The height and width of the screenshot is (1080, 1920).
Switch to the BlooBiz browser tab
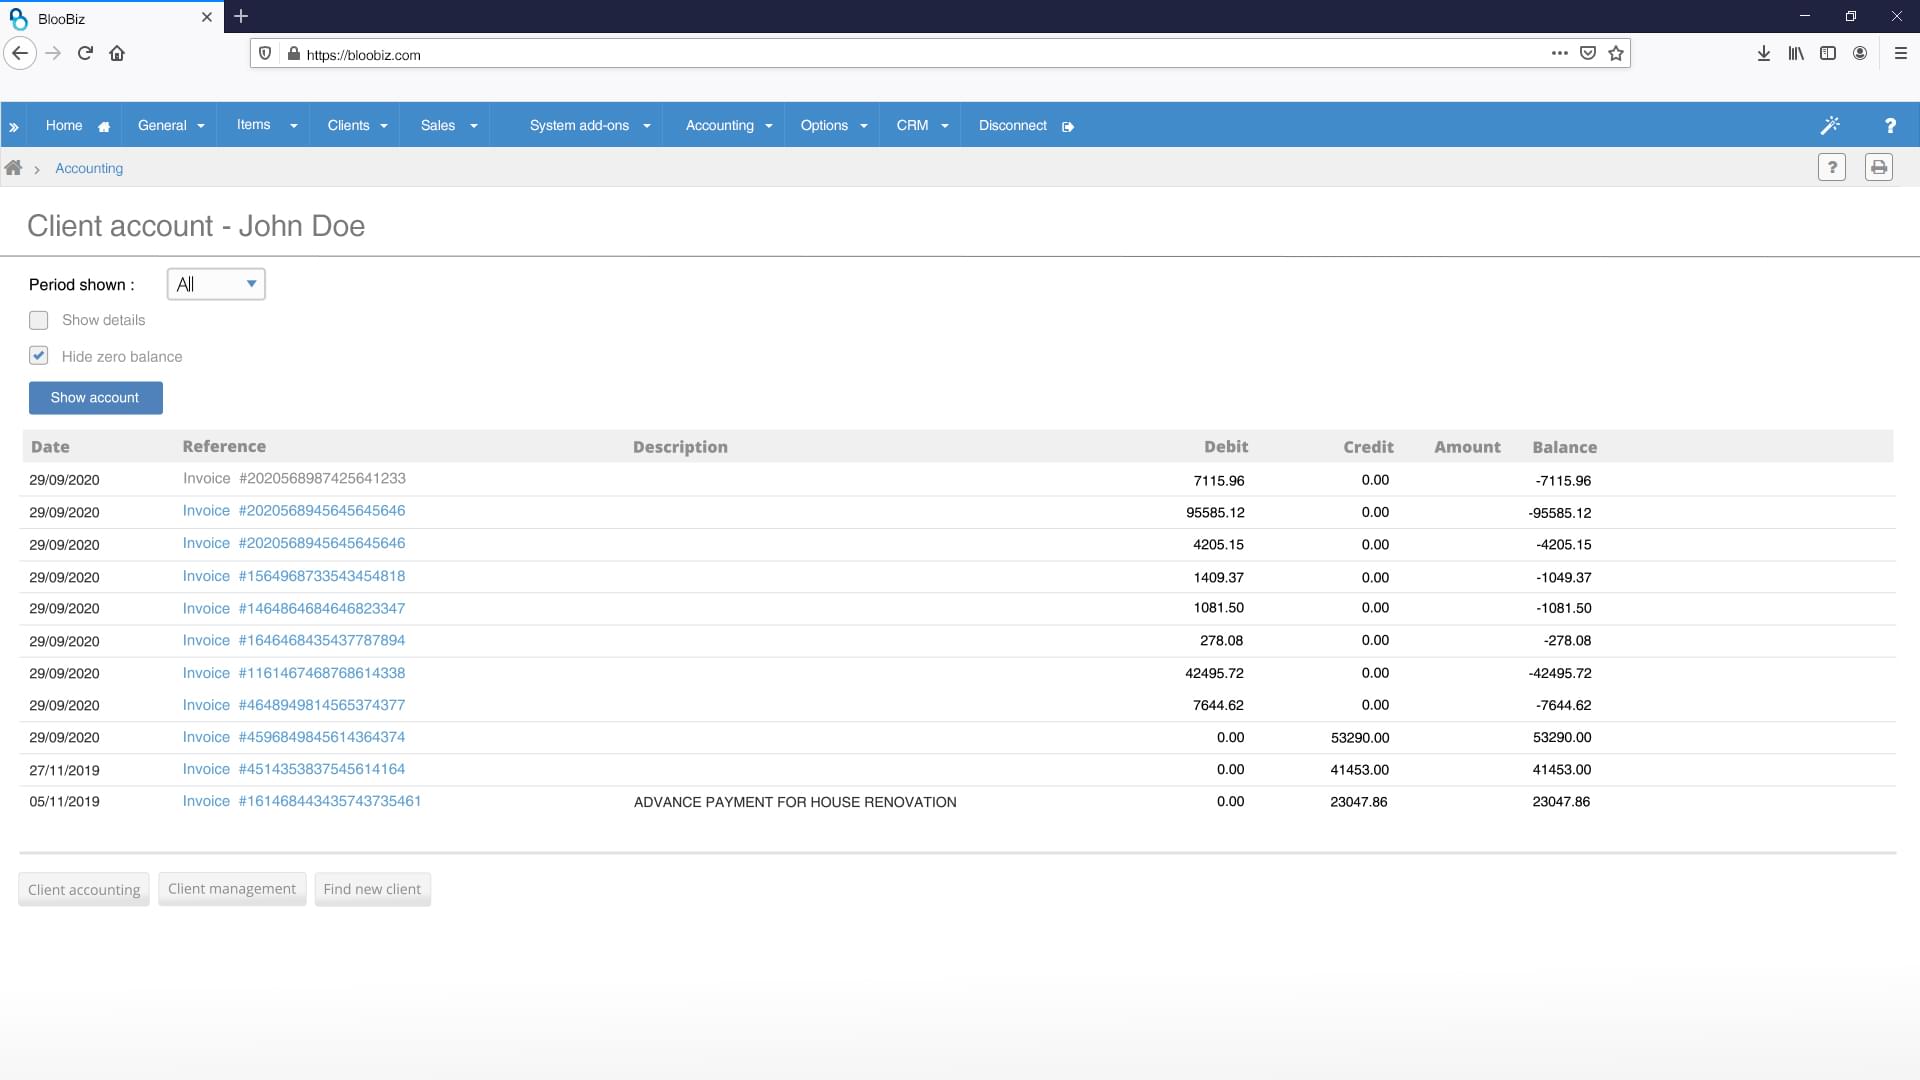[x=110, y=17]
